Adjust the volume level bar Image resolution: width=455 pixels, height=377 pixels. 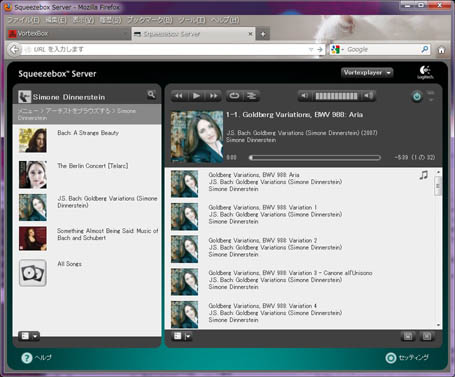click(x=336, y=96)
